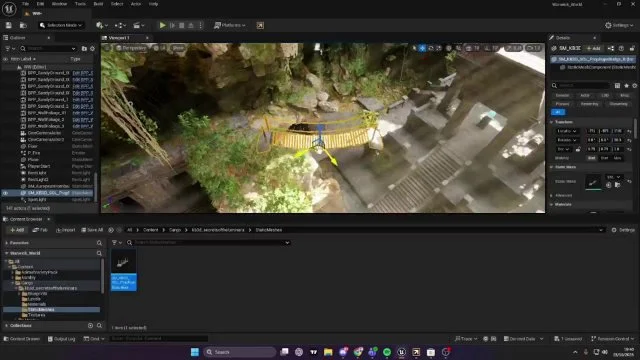Open the File menu
The height and width of the screenshot is (360, 640).
pos(25,4)
